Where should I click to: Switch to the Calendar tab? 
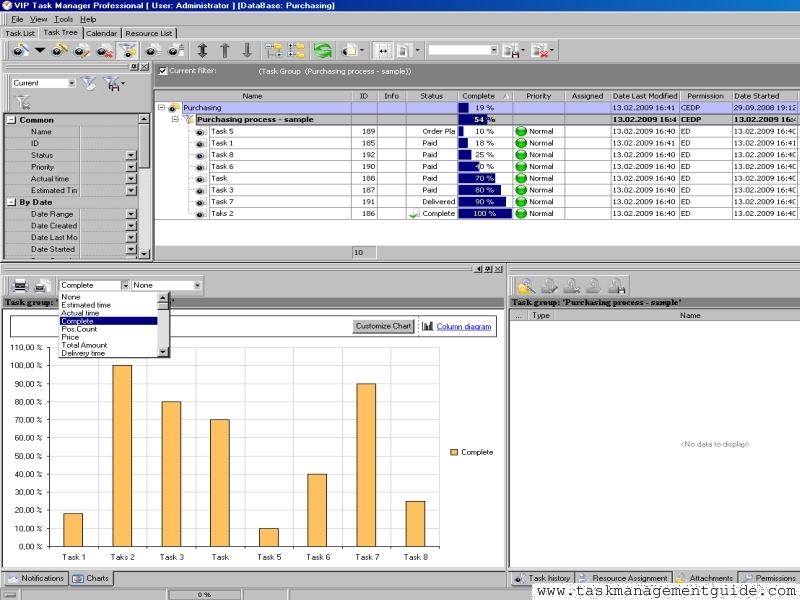click(x=102, y=33)
